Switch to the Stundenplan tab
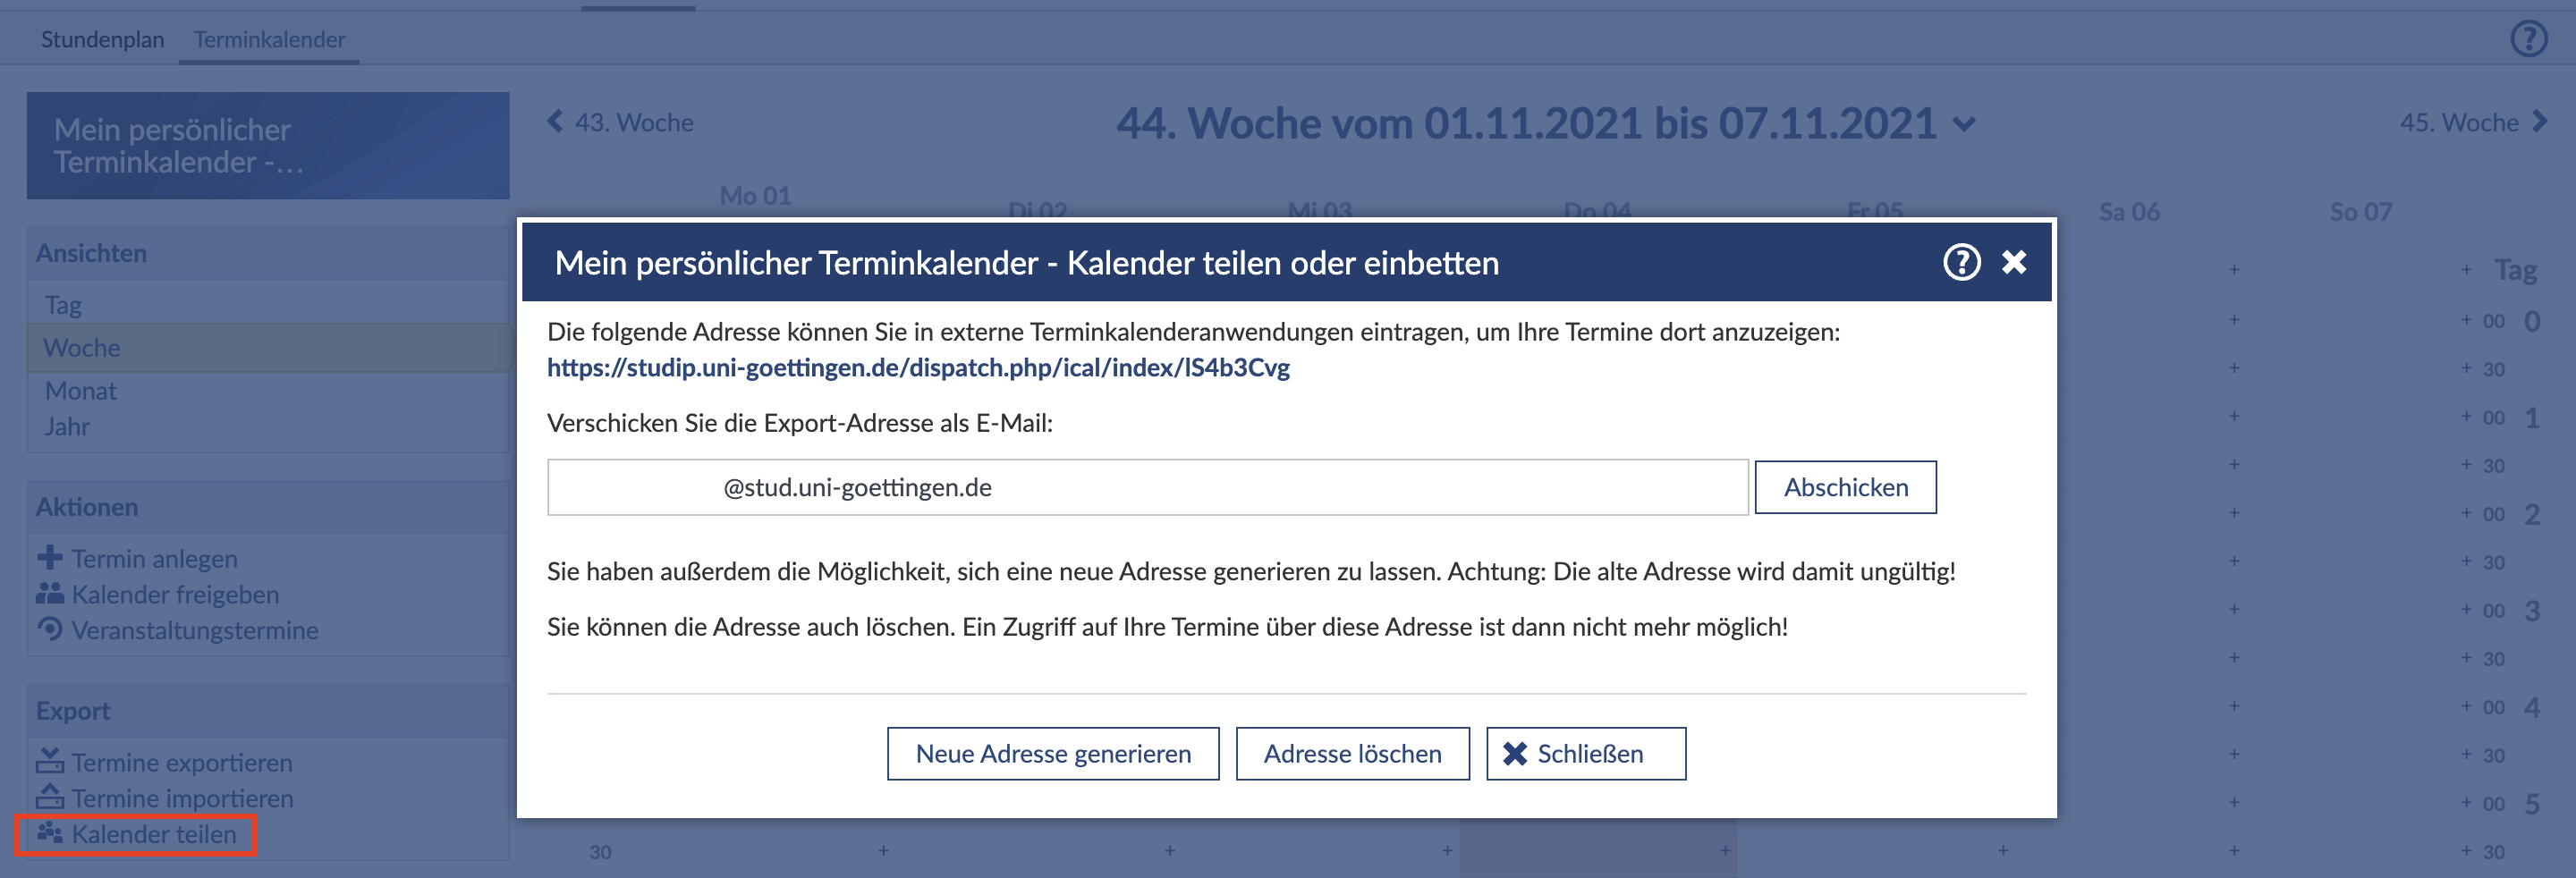The height and width of the screenshot is (878, 2576). click(102, 40)
